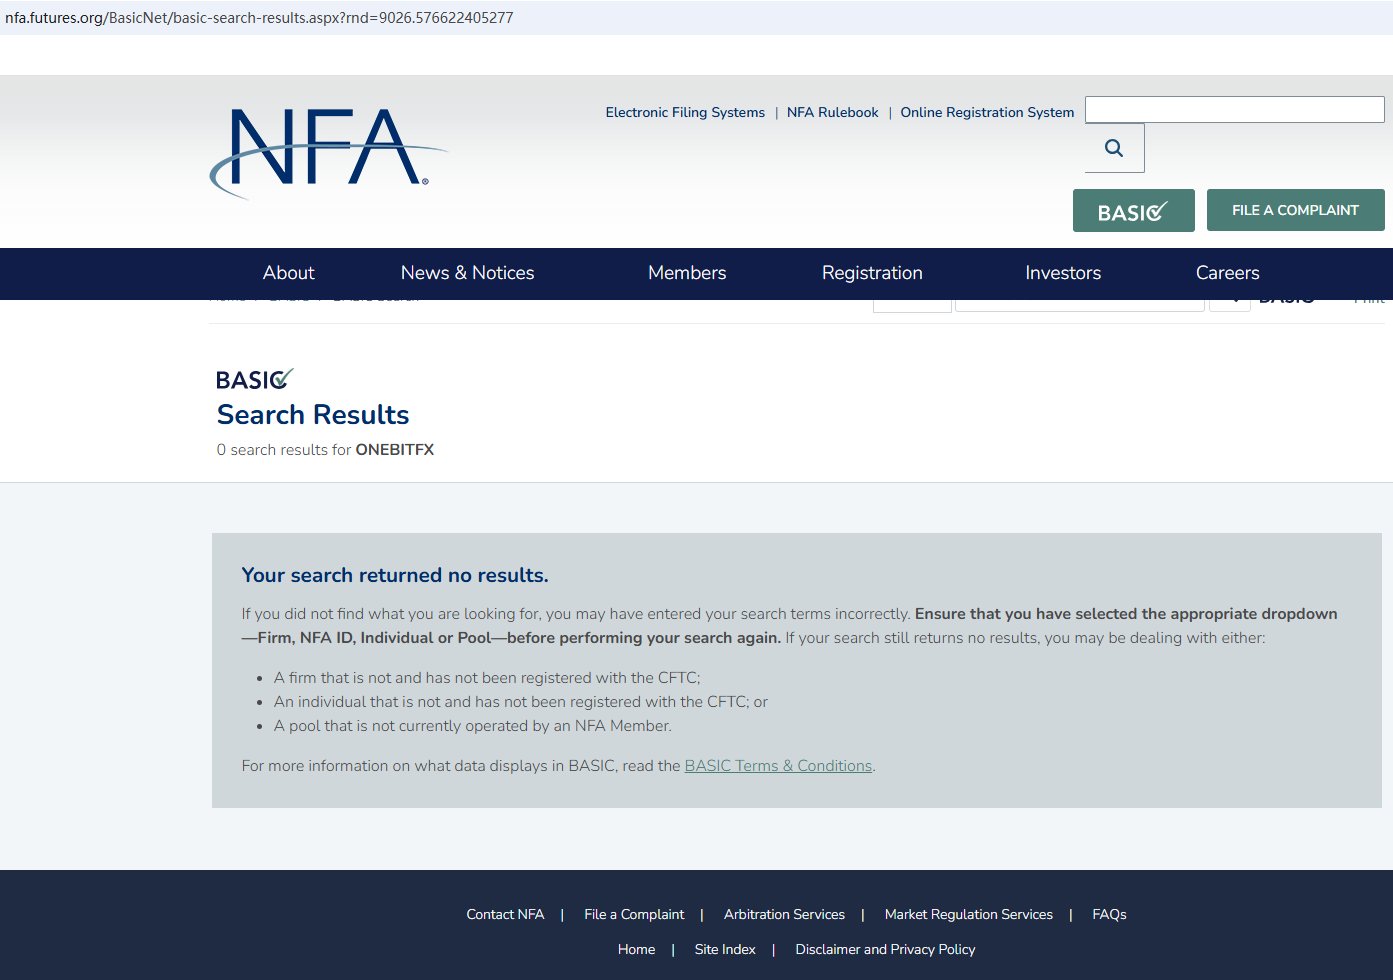Select the Registration navigation item

(872, 273)
